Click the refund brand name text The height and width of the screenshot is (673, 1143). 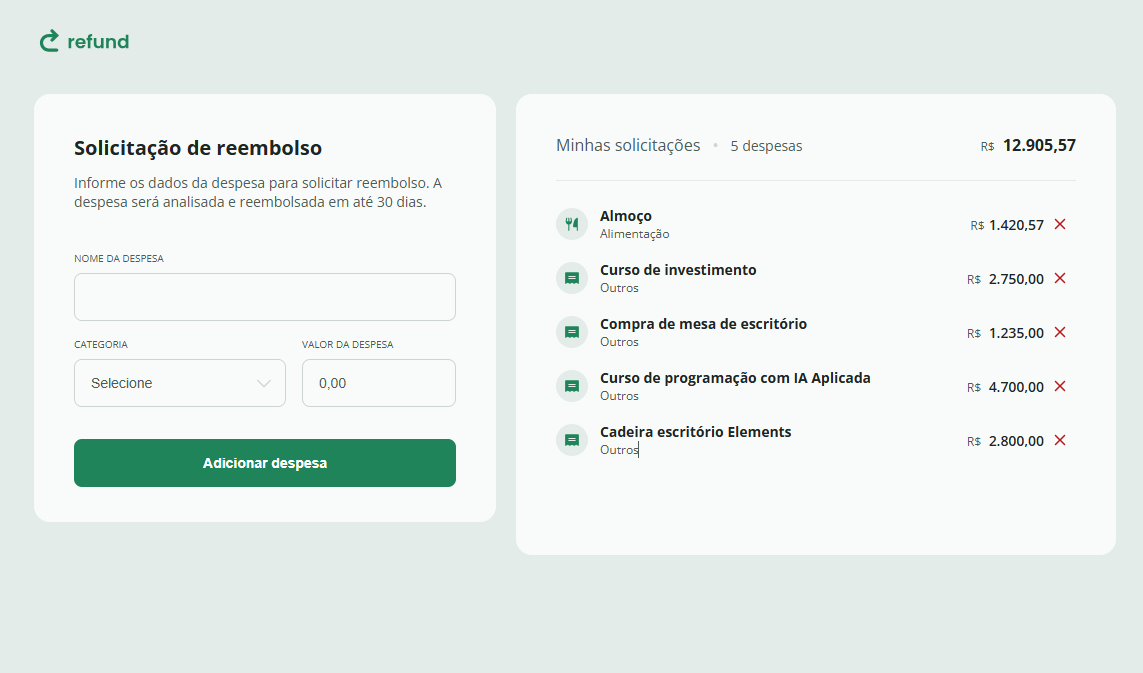pos(98,42)
